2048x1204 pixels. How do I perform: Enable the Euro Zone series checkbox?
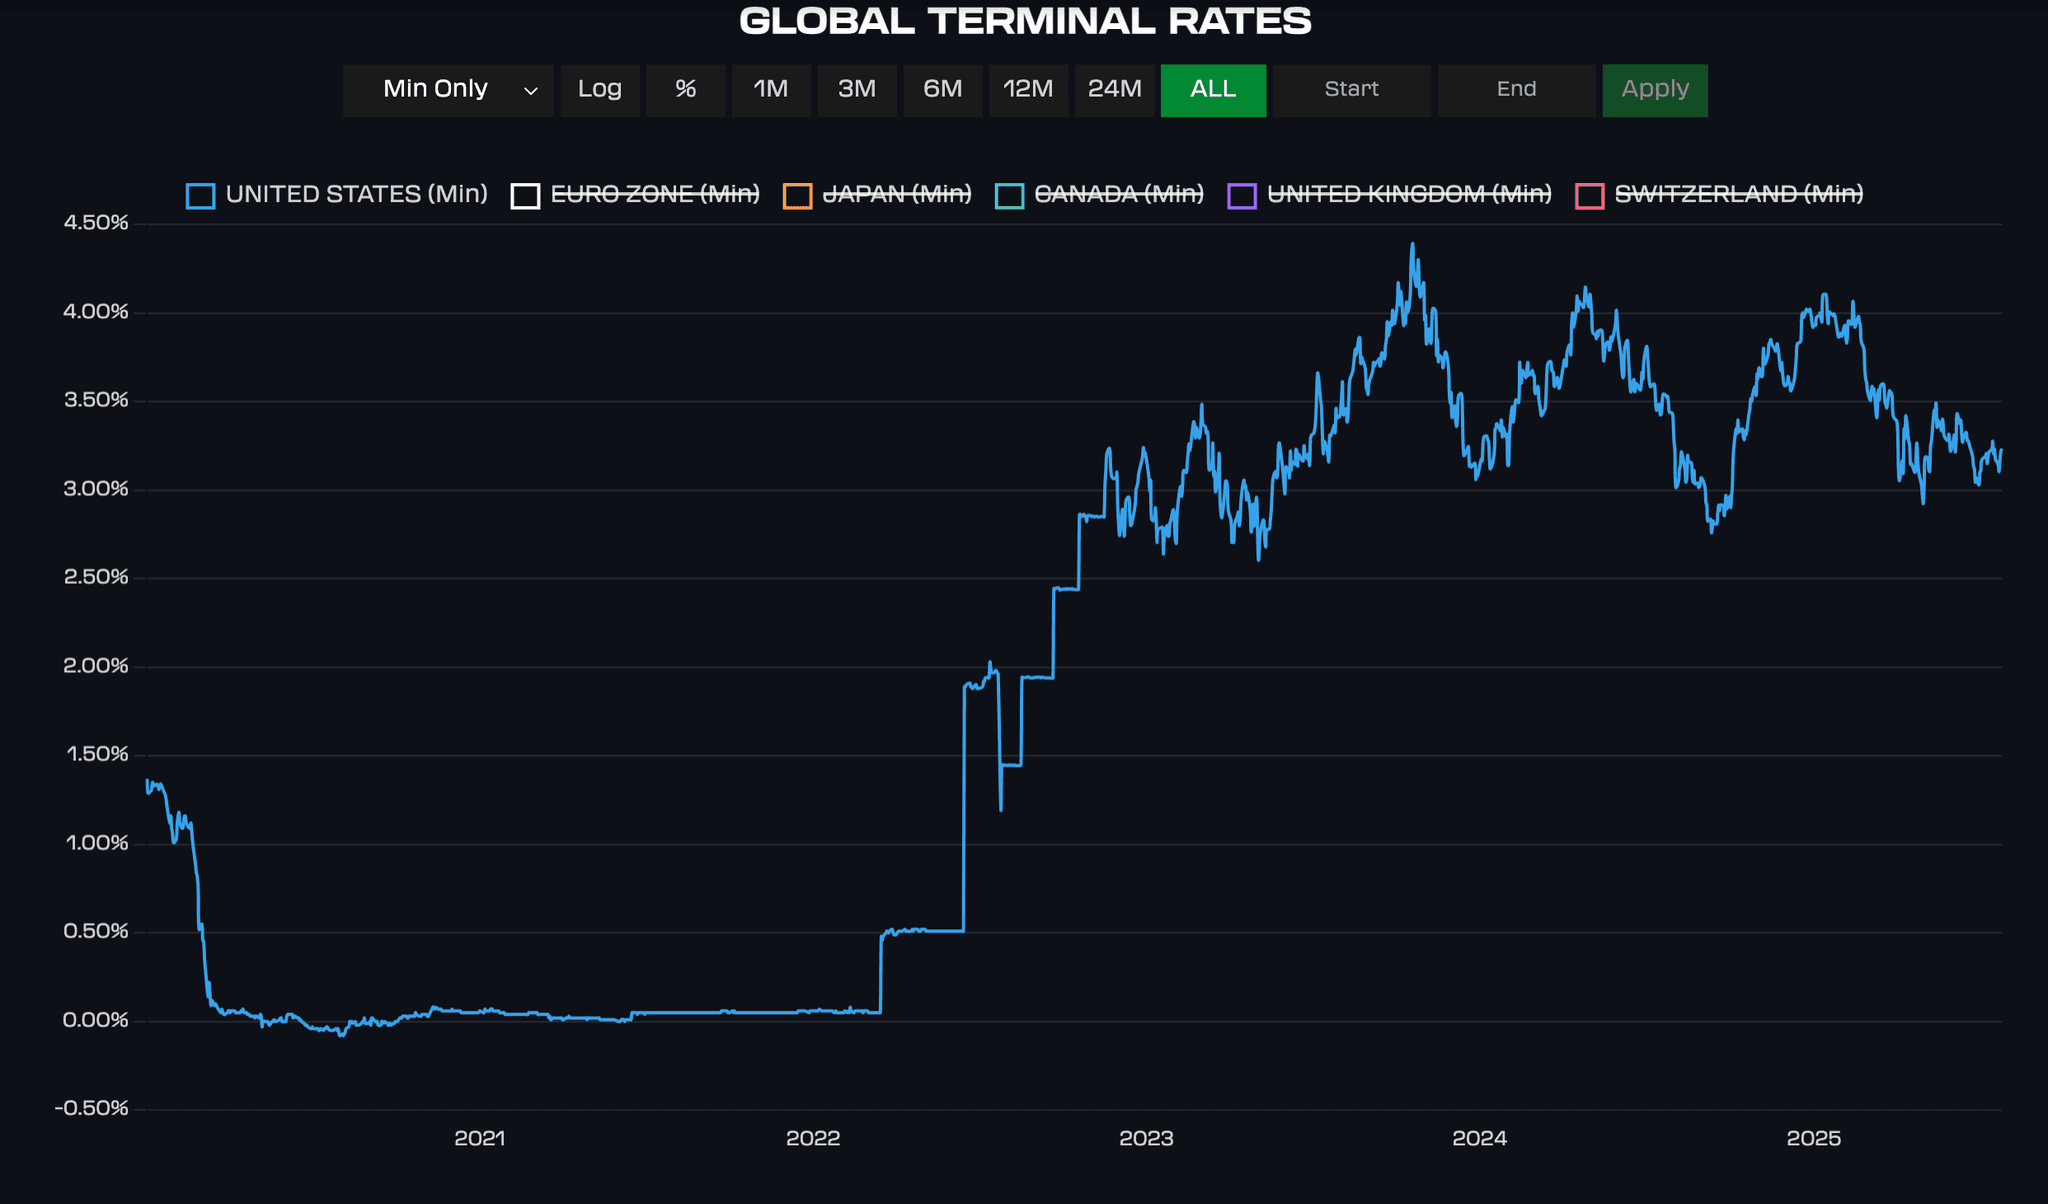pos(525,196)
